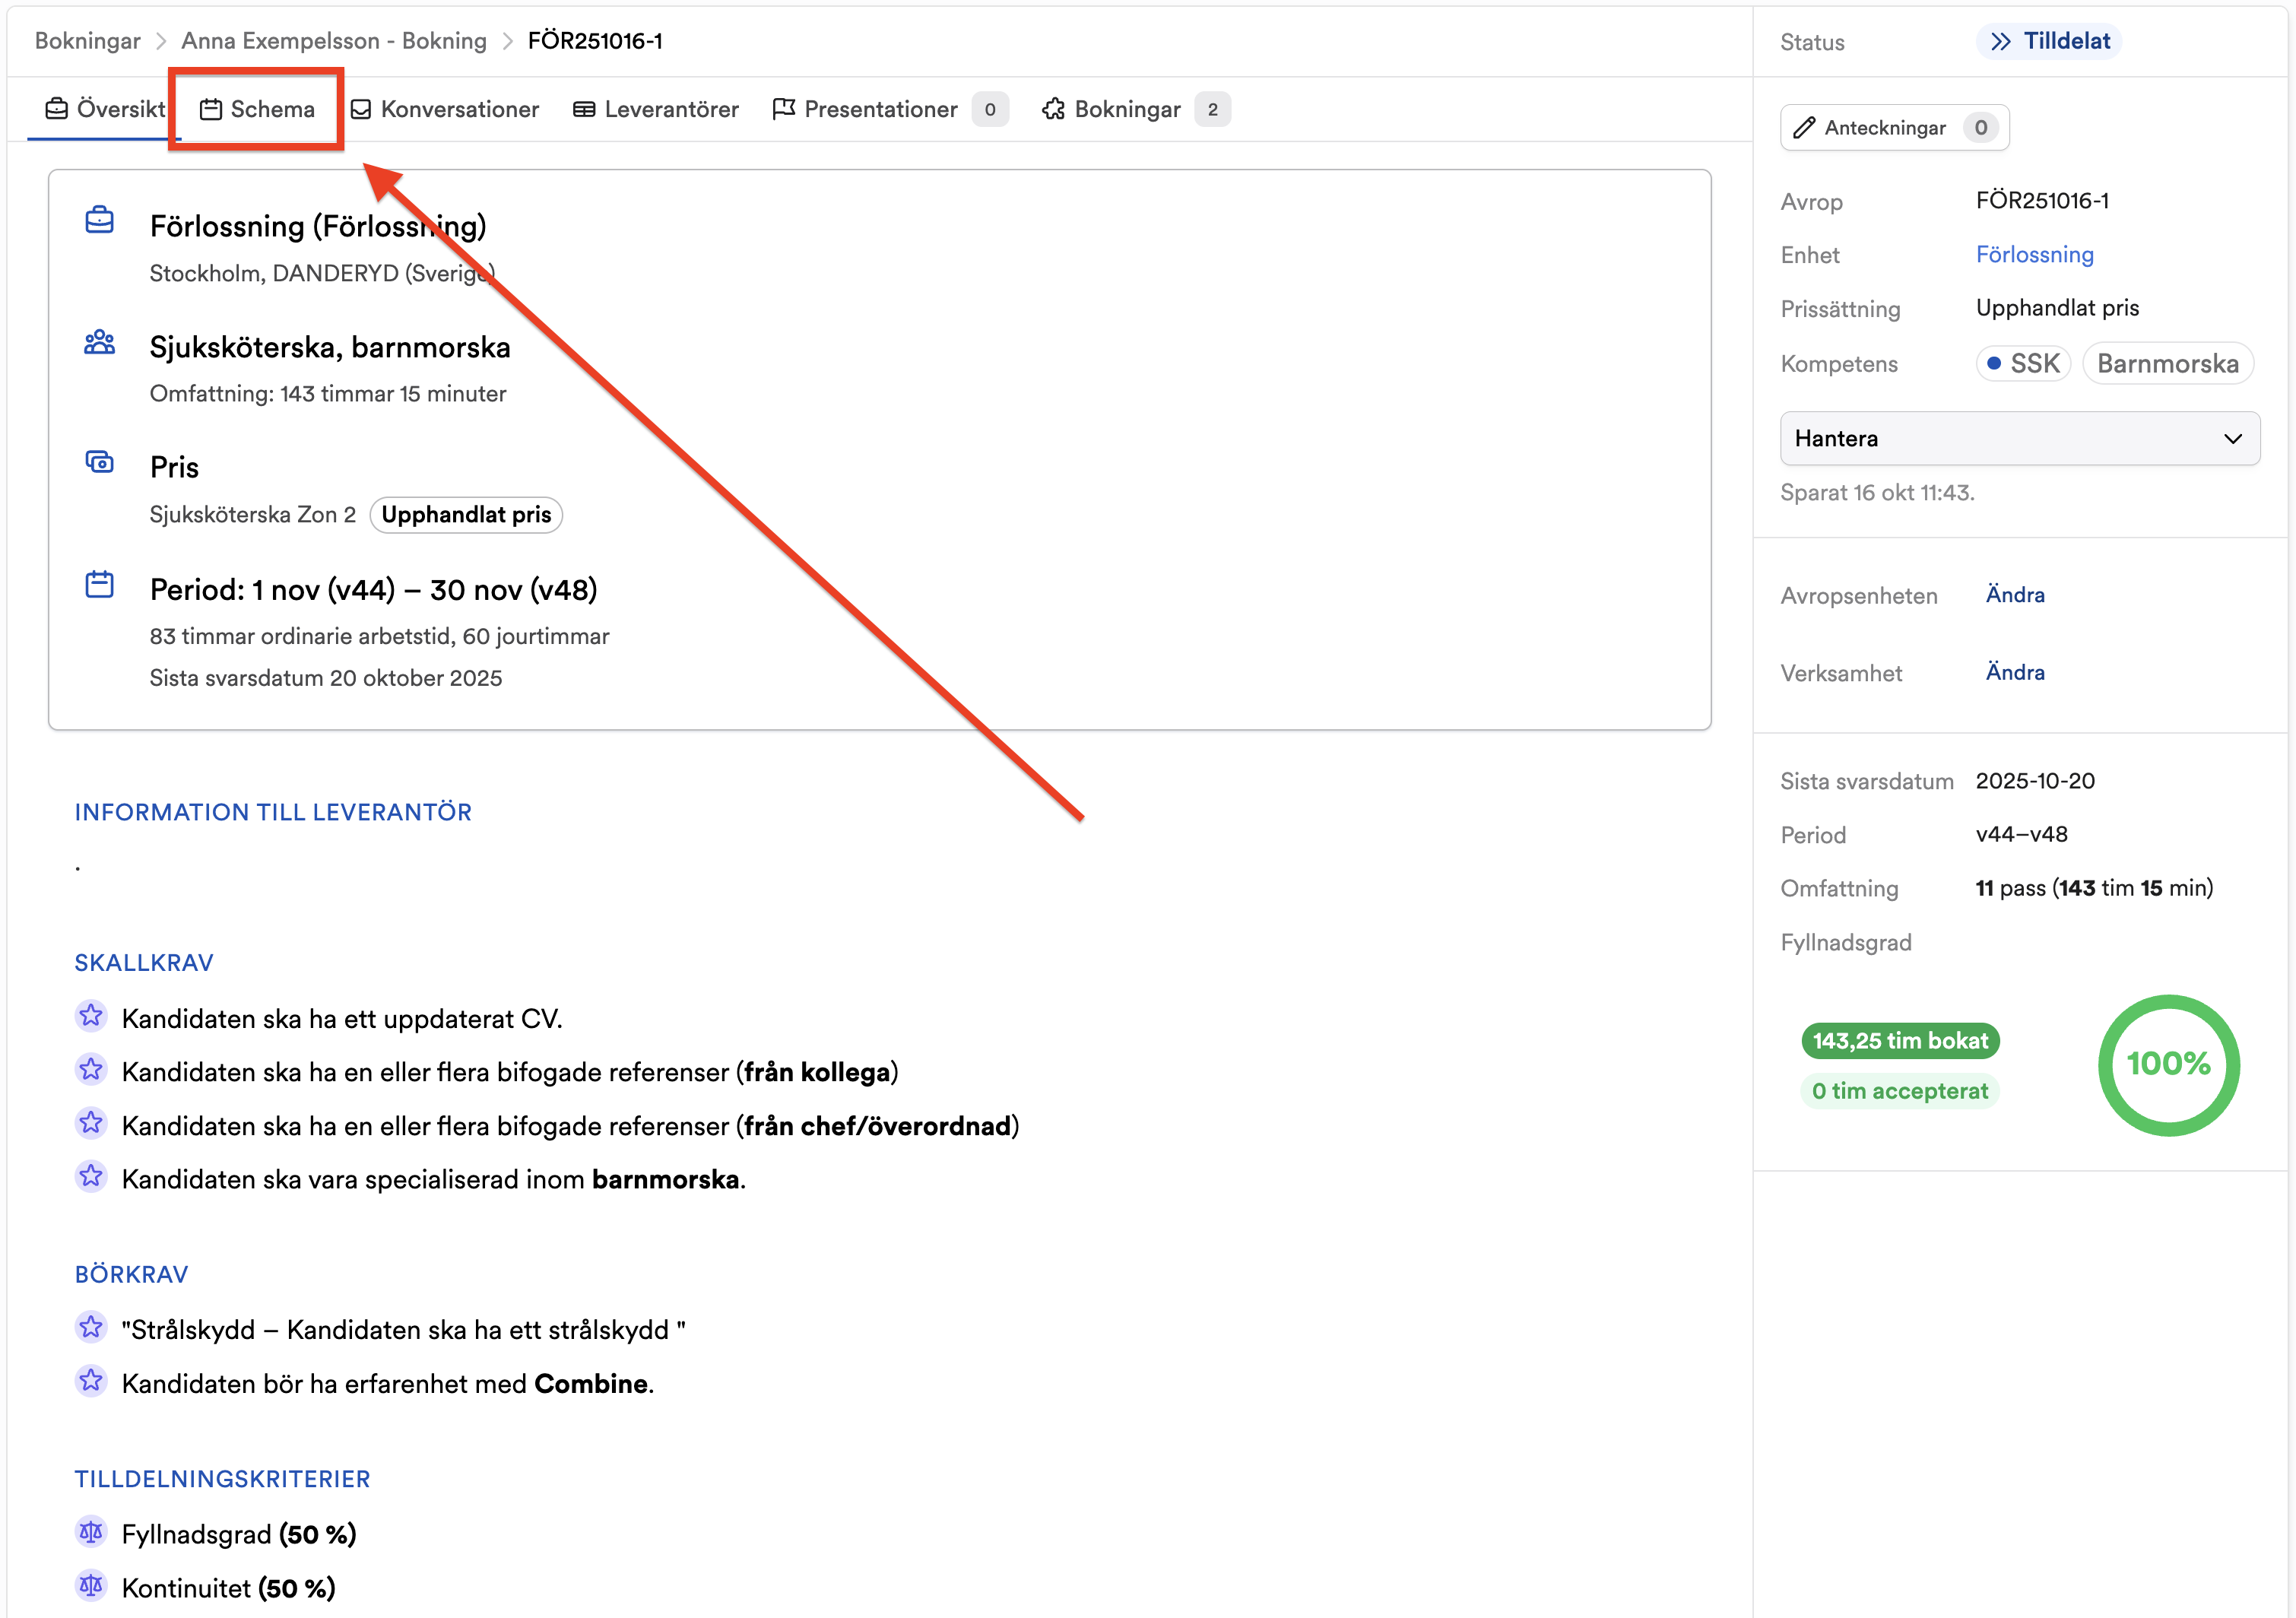Click the Leverantörer tab icon
Viewport: 2296px width, 1618px height.
pos(584,109)
